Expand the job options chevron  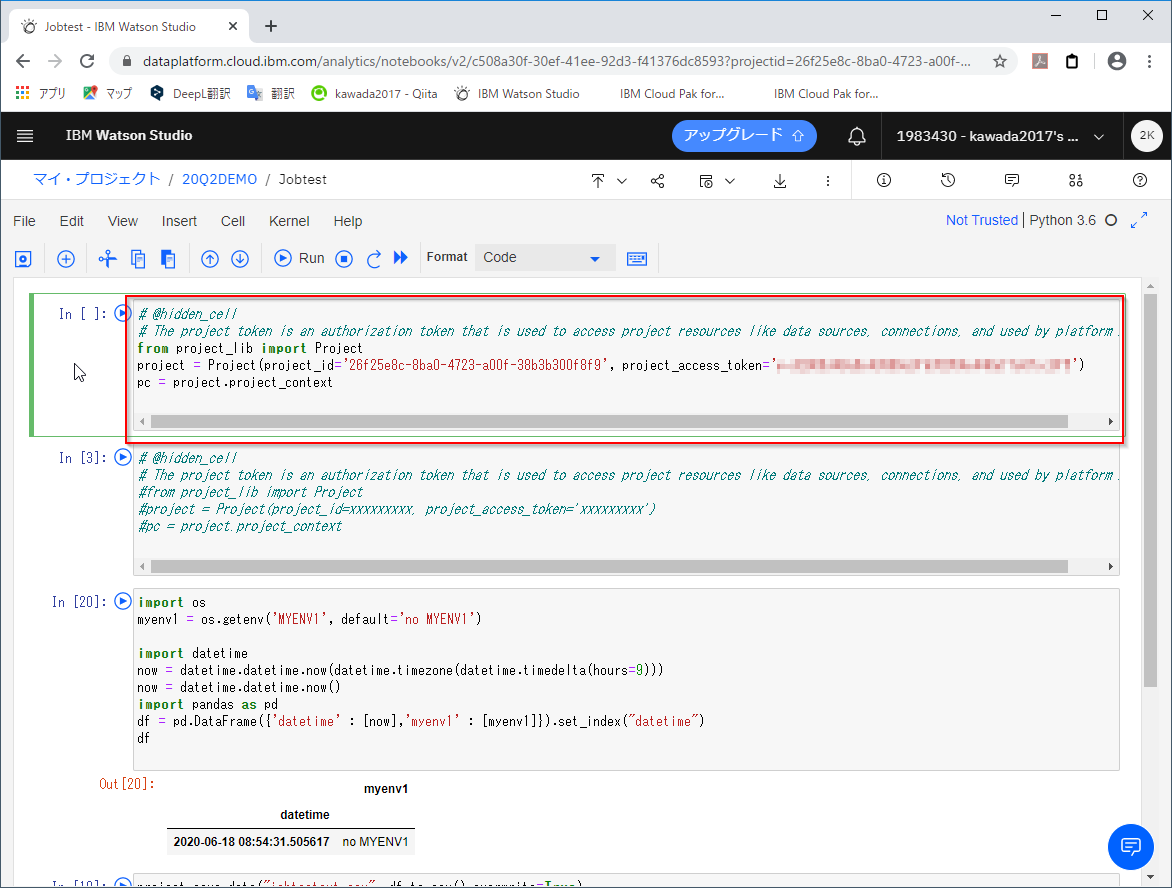coord(730,181)
